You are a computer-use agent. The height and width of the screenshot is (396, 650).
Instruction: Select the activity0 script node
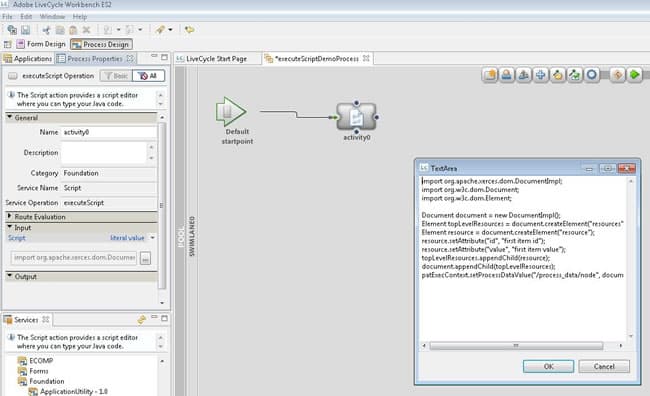click(356, 117)
